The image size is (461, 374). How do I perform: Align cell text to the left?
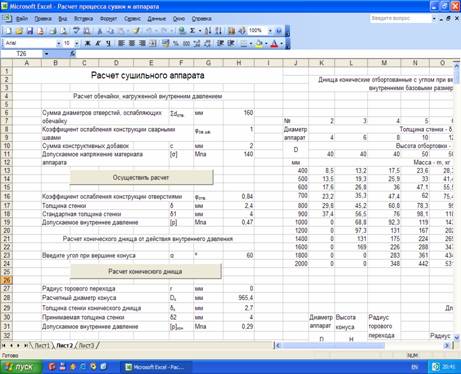point(121,43)
